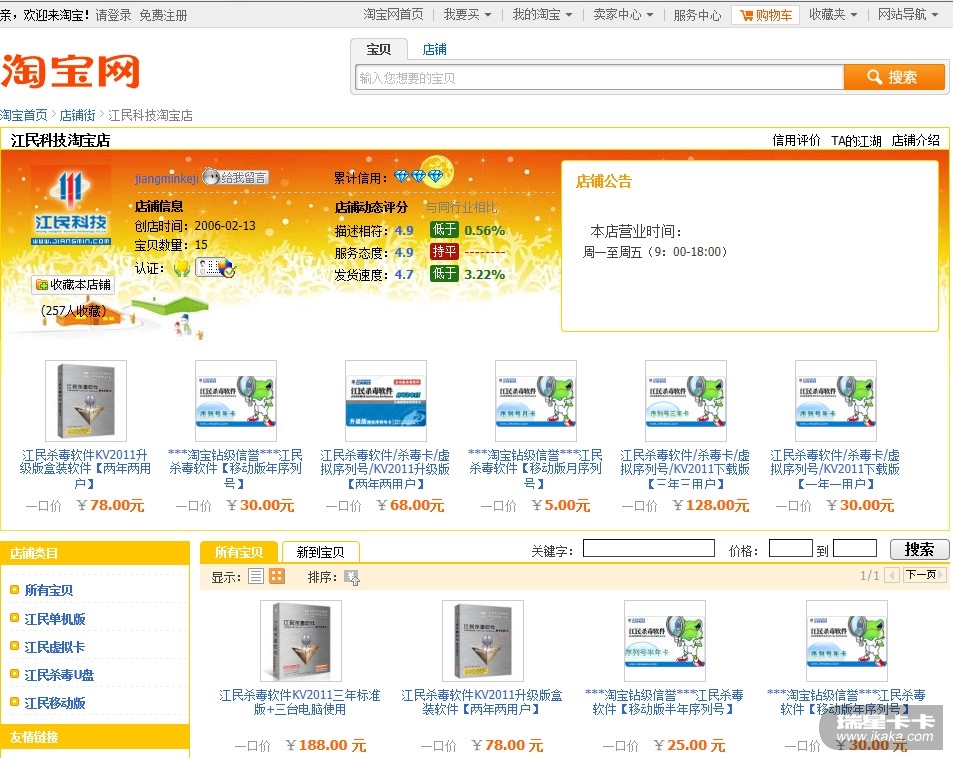Switch to list view display icon
The image size is (953, 758).
[256, 576]
